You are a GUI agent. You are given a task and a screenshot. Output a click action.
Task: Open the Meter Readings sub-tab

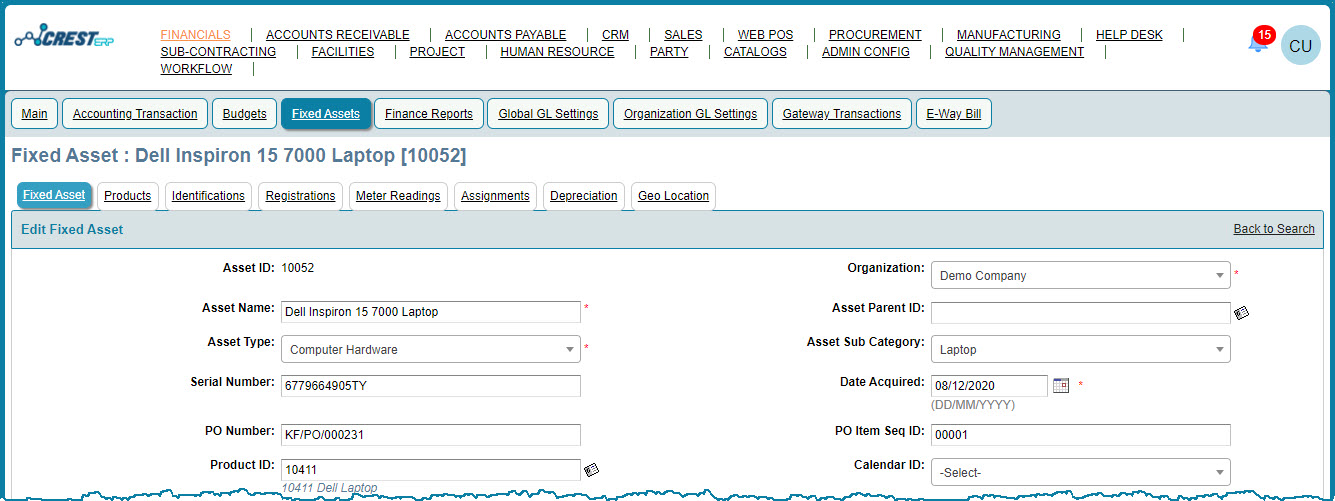398,196
